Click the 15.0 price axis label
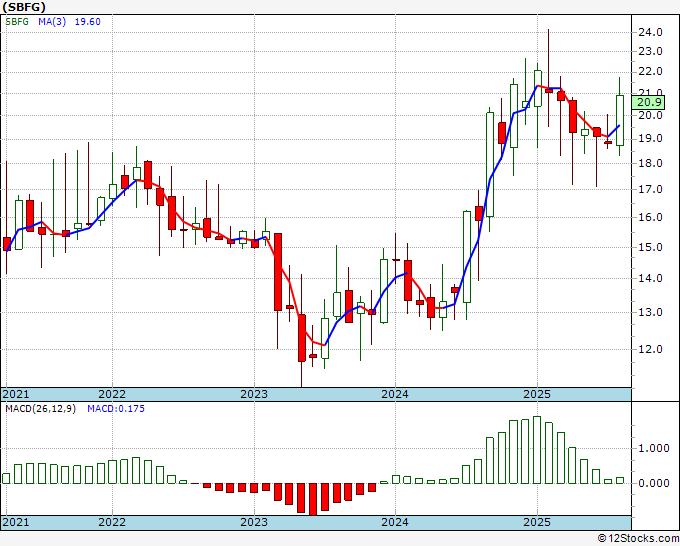Viewport: 680px width, 546px height. [650, 247]
